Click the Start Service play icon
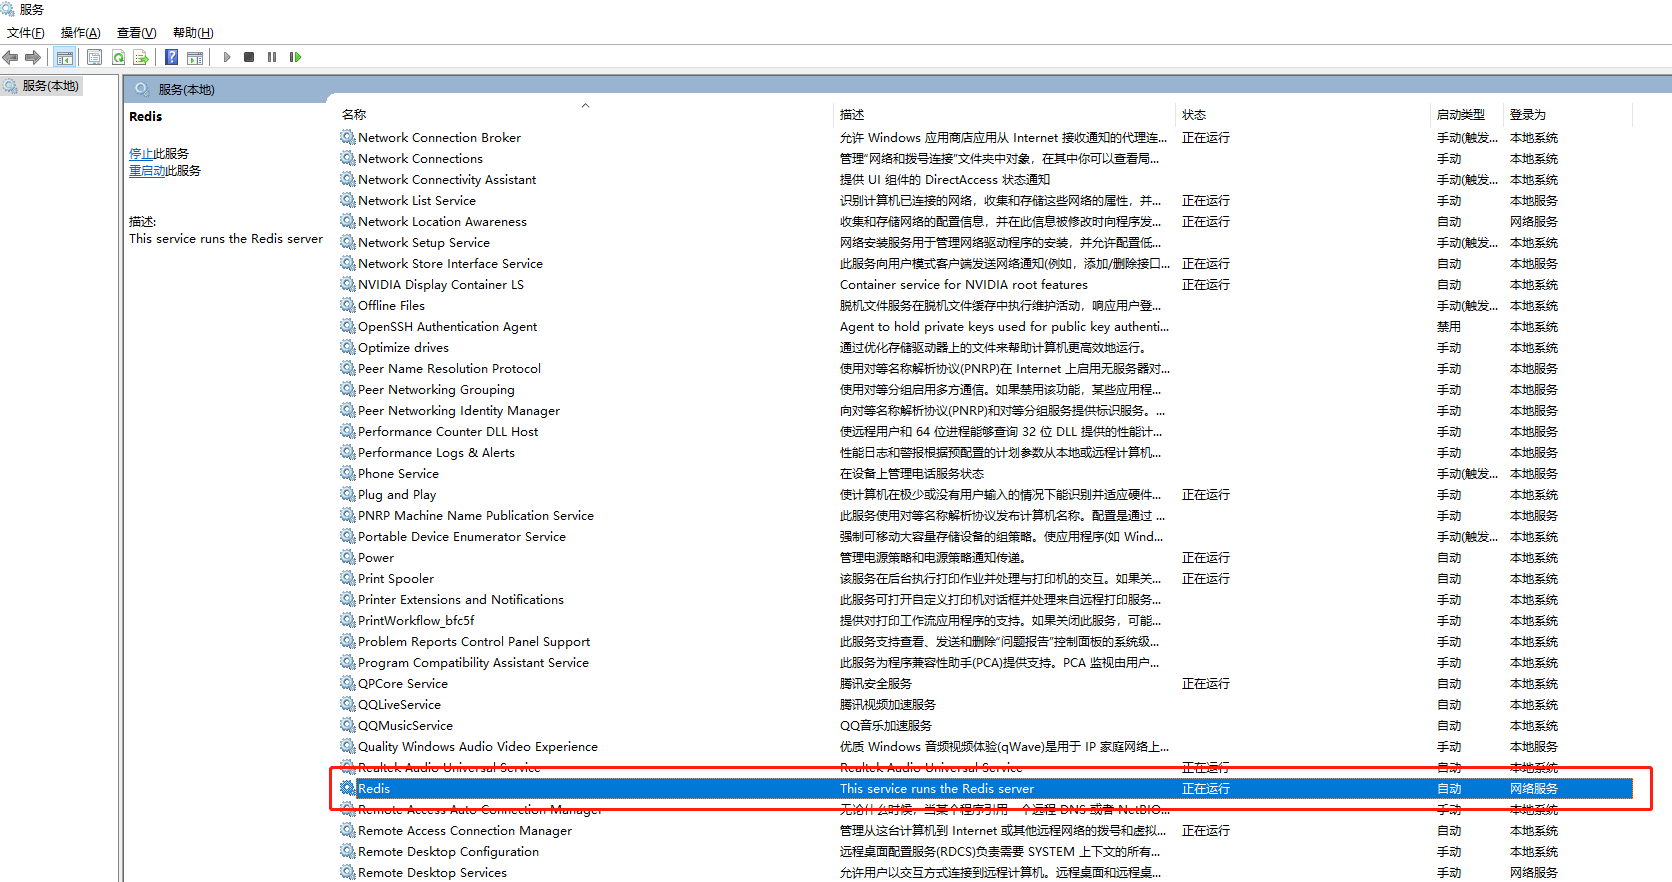 tap(227, 57)
